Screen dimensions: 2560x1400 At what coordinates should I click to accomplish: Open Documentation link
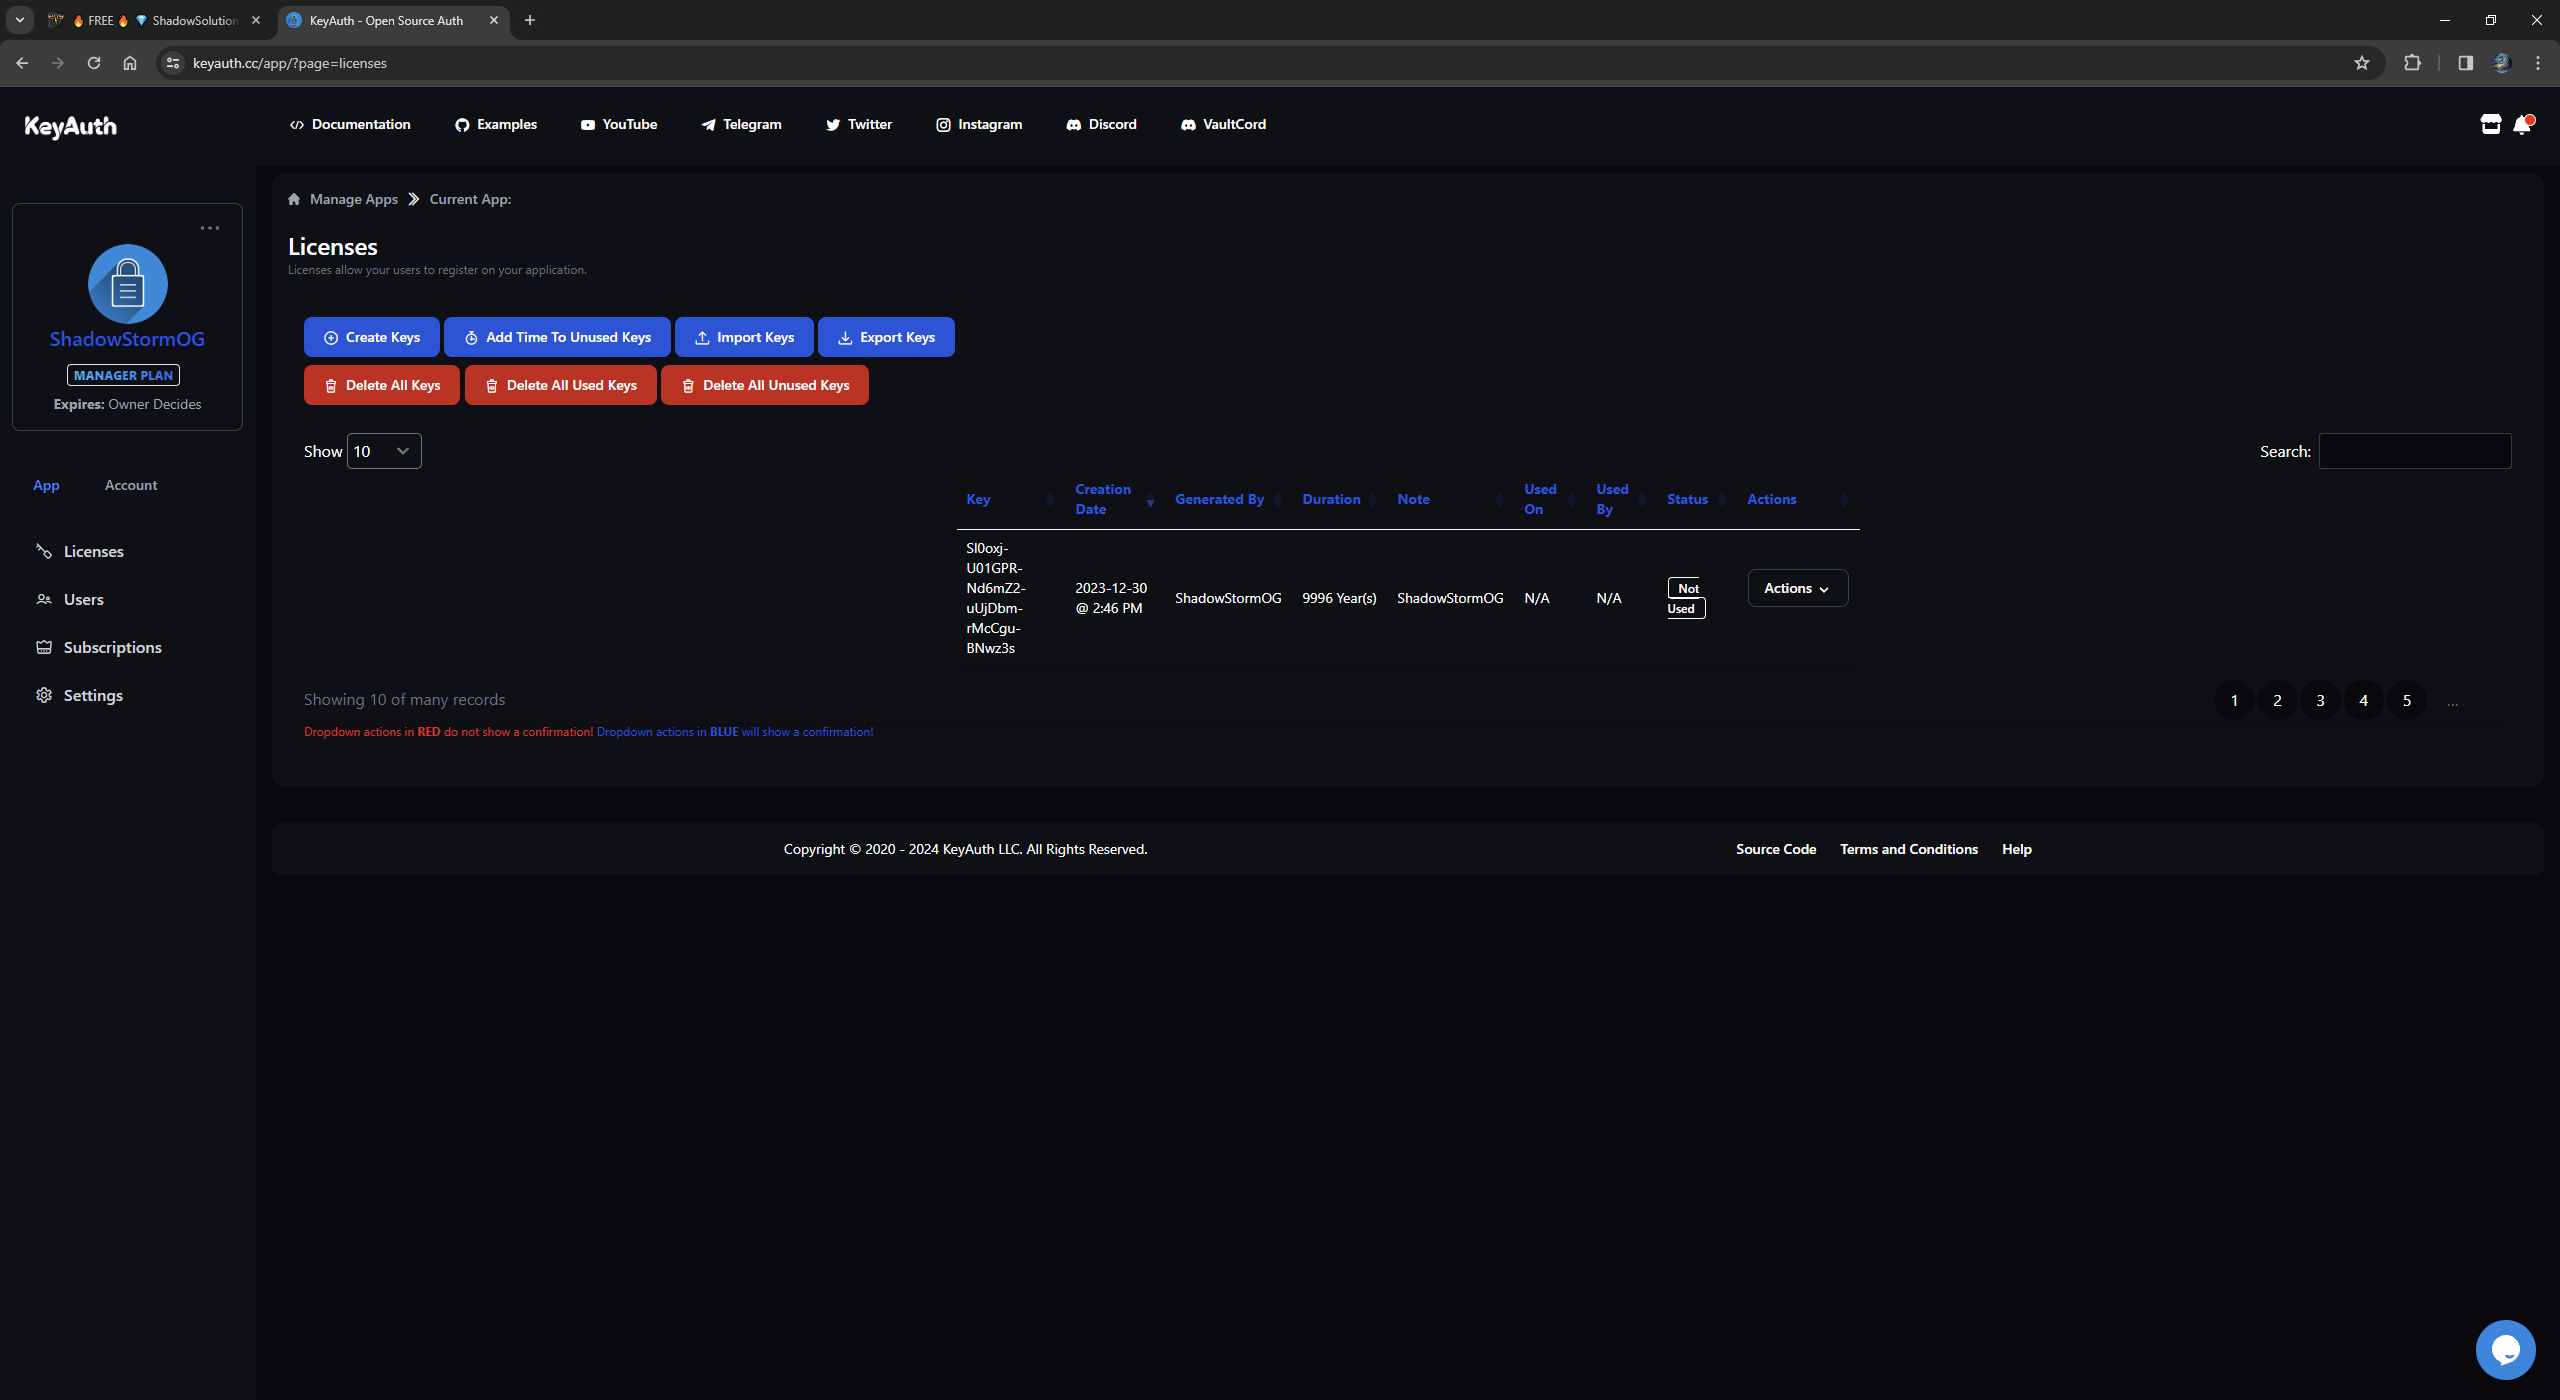click(350, 124)
